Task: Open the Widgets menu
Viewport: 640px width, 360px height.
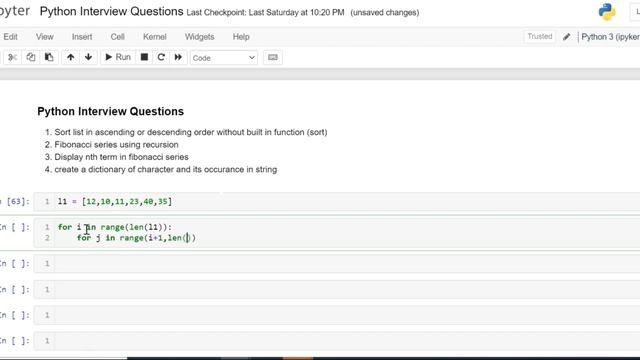Action: (x=200, y=37)
